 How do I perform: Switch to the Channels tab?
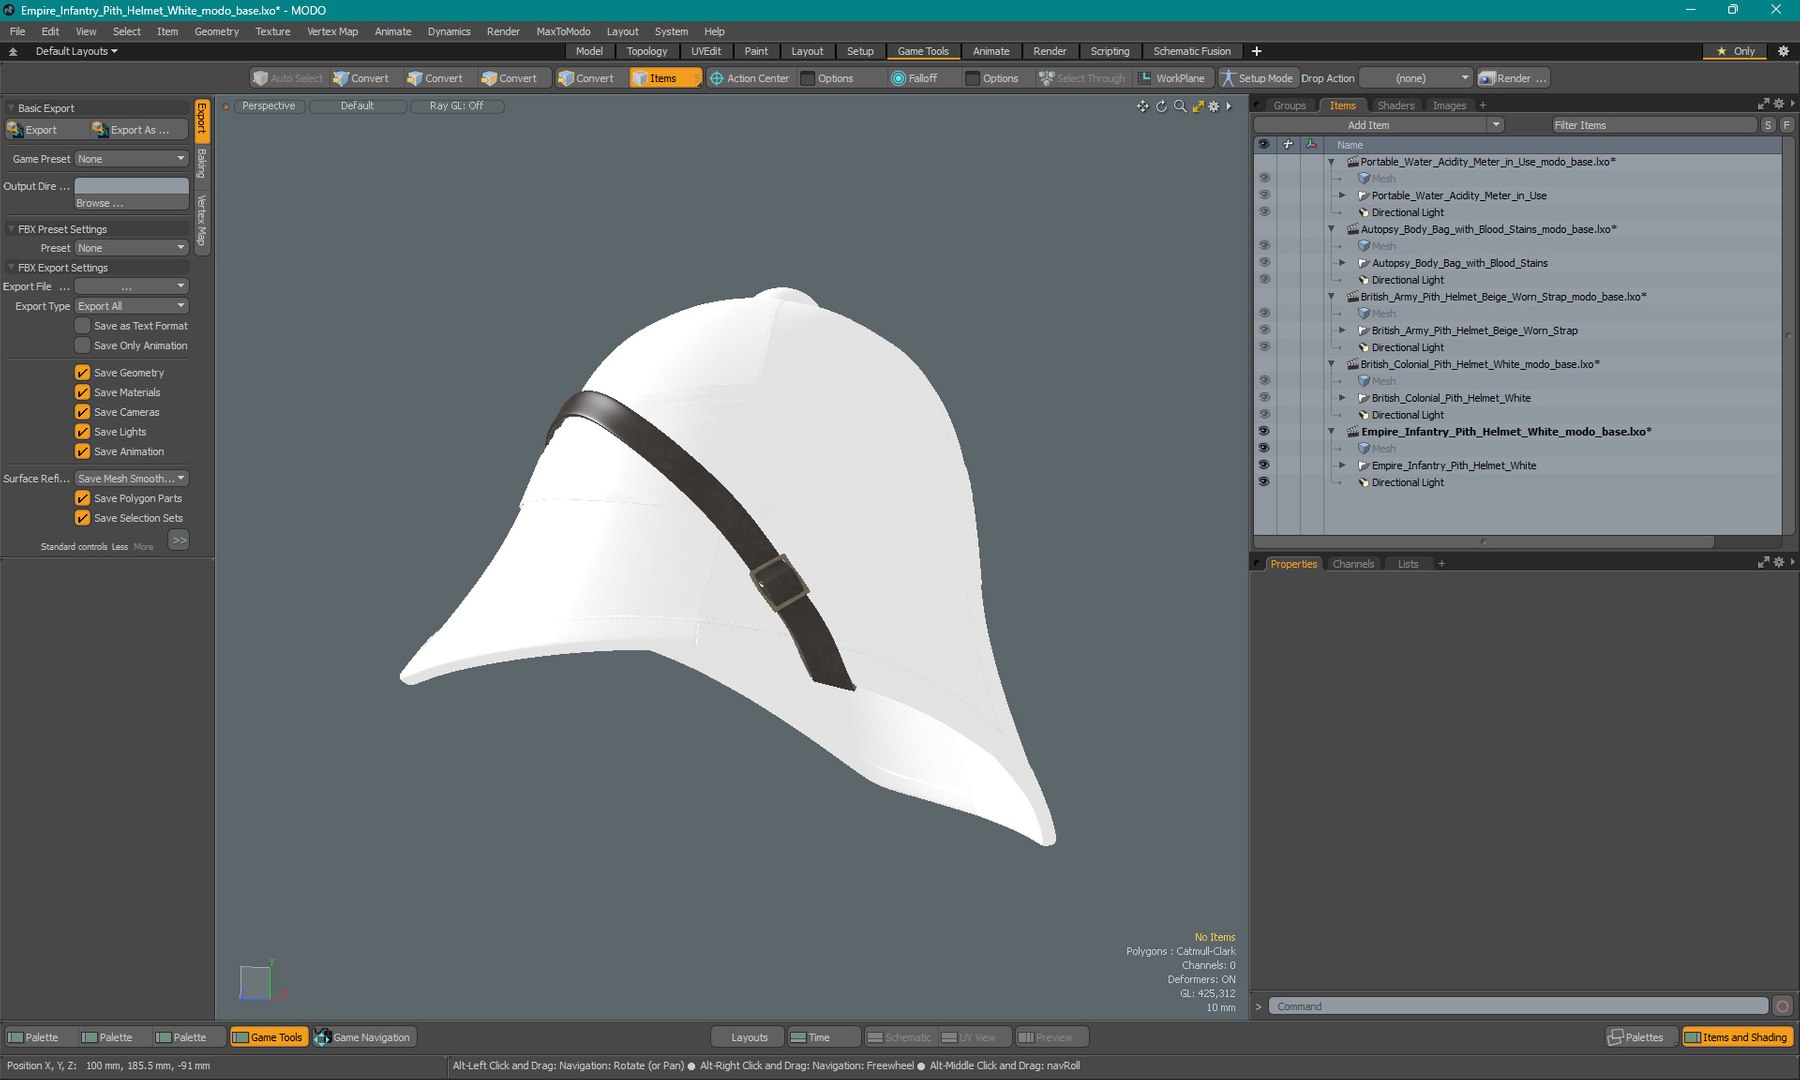(1353, 564)
